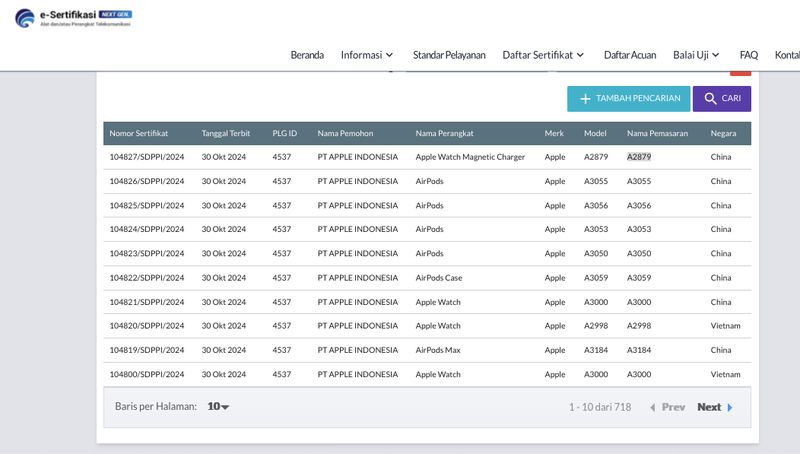
Task: Click the Tanggal Terbit column header
Action: [226, 133]
